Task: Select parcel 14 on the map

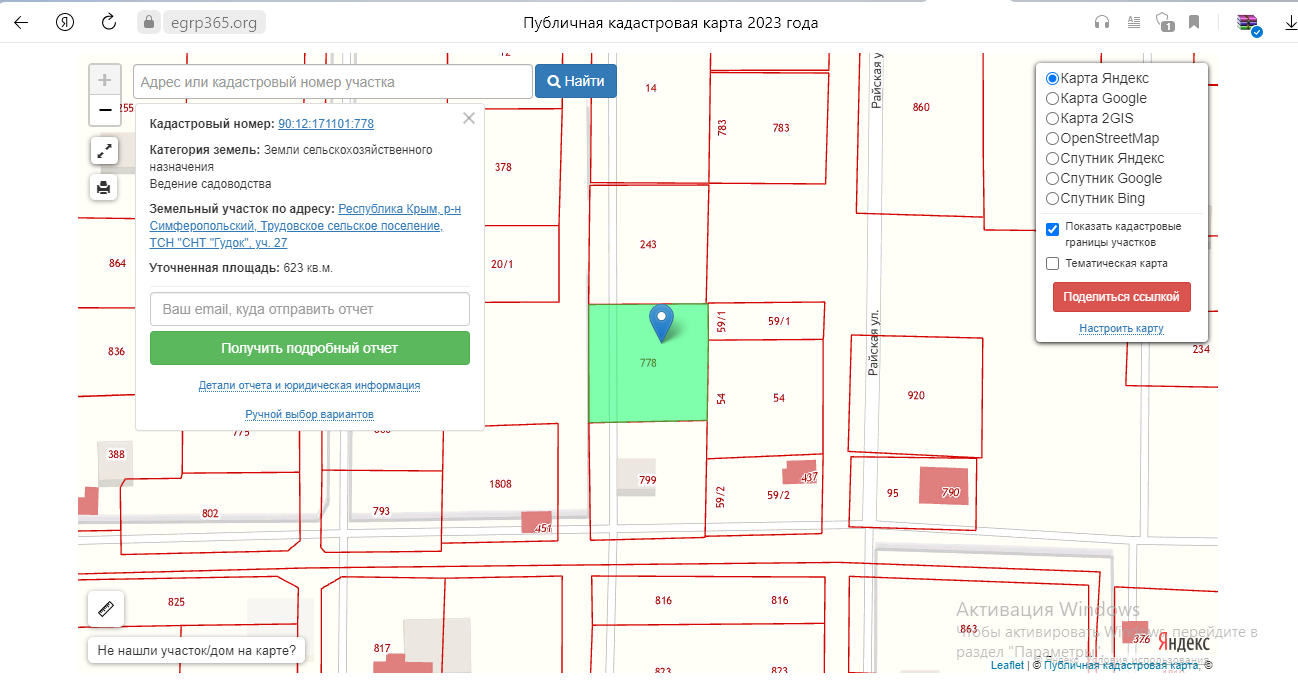Action: click(x=651, y=88)
